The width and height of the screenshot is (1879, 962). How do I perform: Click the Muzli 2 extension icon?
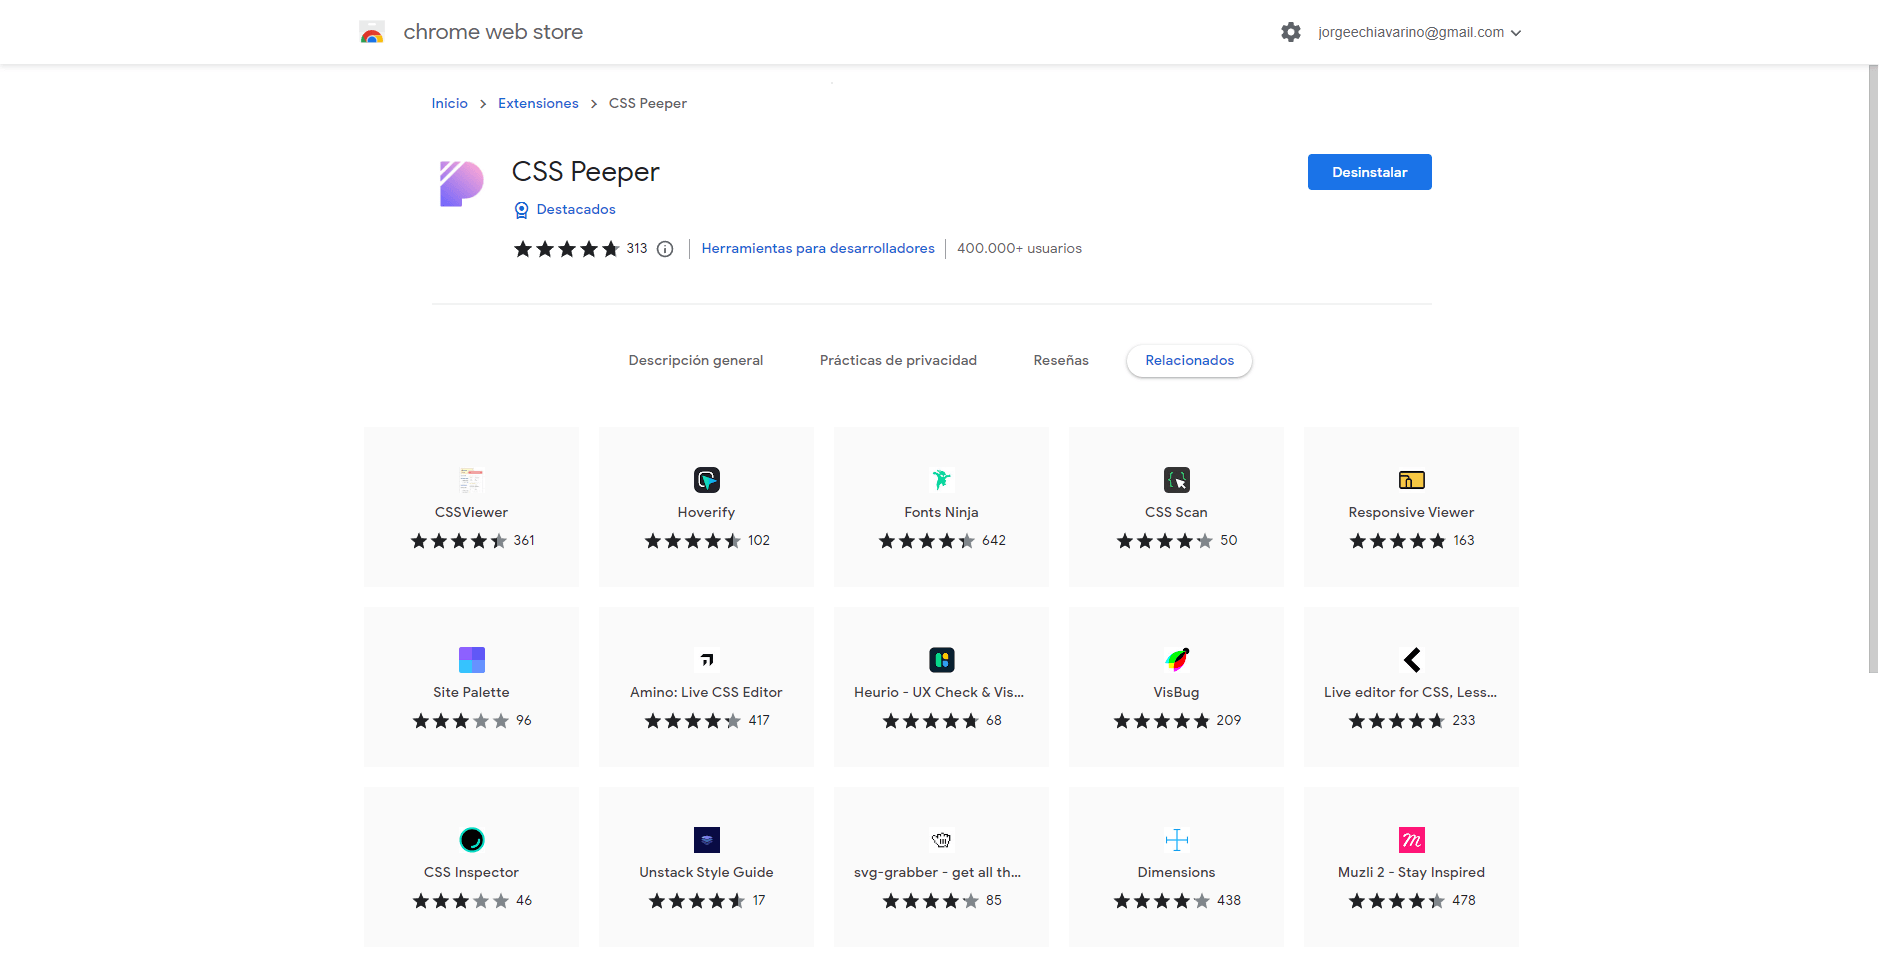click(1411, 840)
